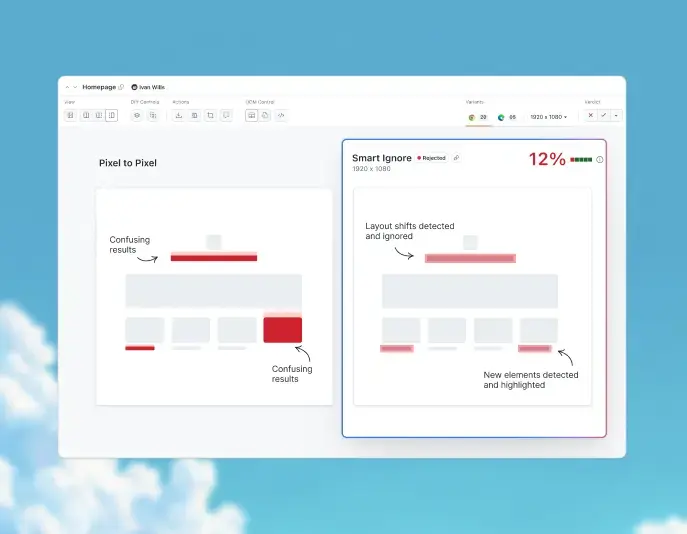Screen dimensions: 687x534
Task: Click the crop icon under Actions
Action: coord(210,116)
